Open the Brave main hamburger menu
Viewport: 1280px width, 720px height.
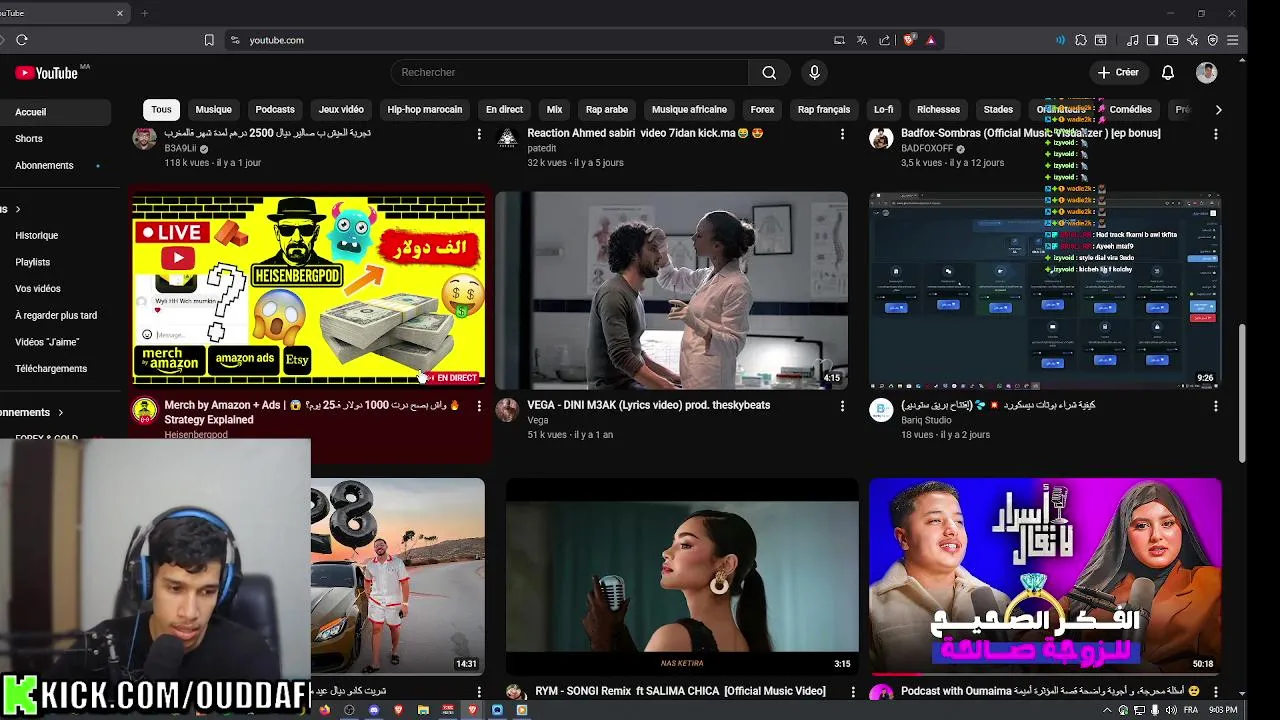[x=1233, y=40]
